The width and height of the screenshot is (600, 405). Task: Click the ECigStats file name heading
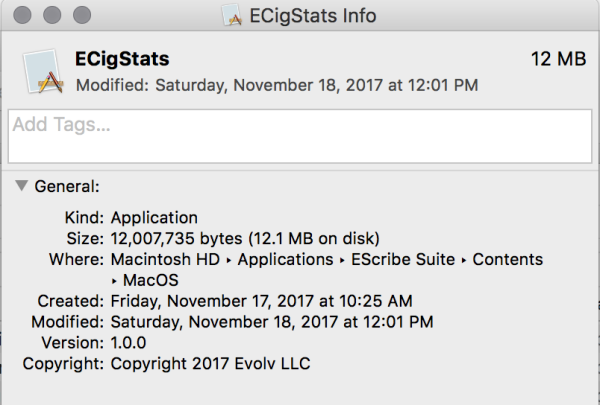pyautogui.click(x=122, y=60)
